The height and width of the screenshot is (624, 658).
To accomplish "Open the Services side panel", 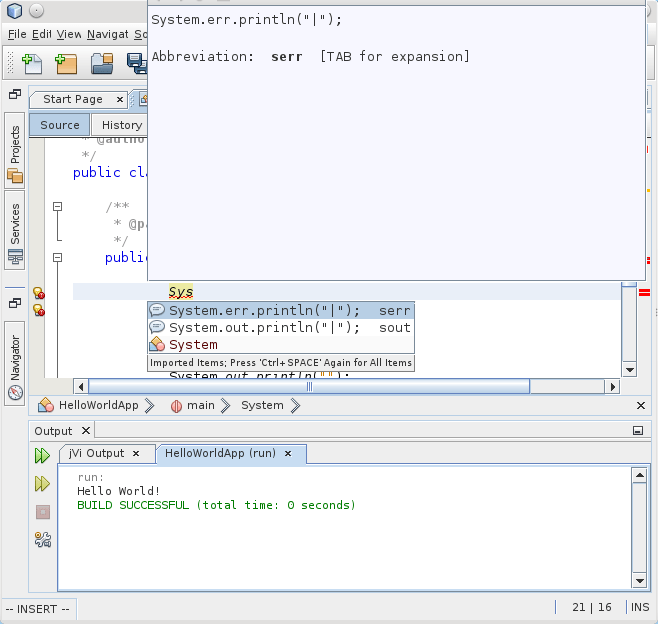I will [15, 230].
